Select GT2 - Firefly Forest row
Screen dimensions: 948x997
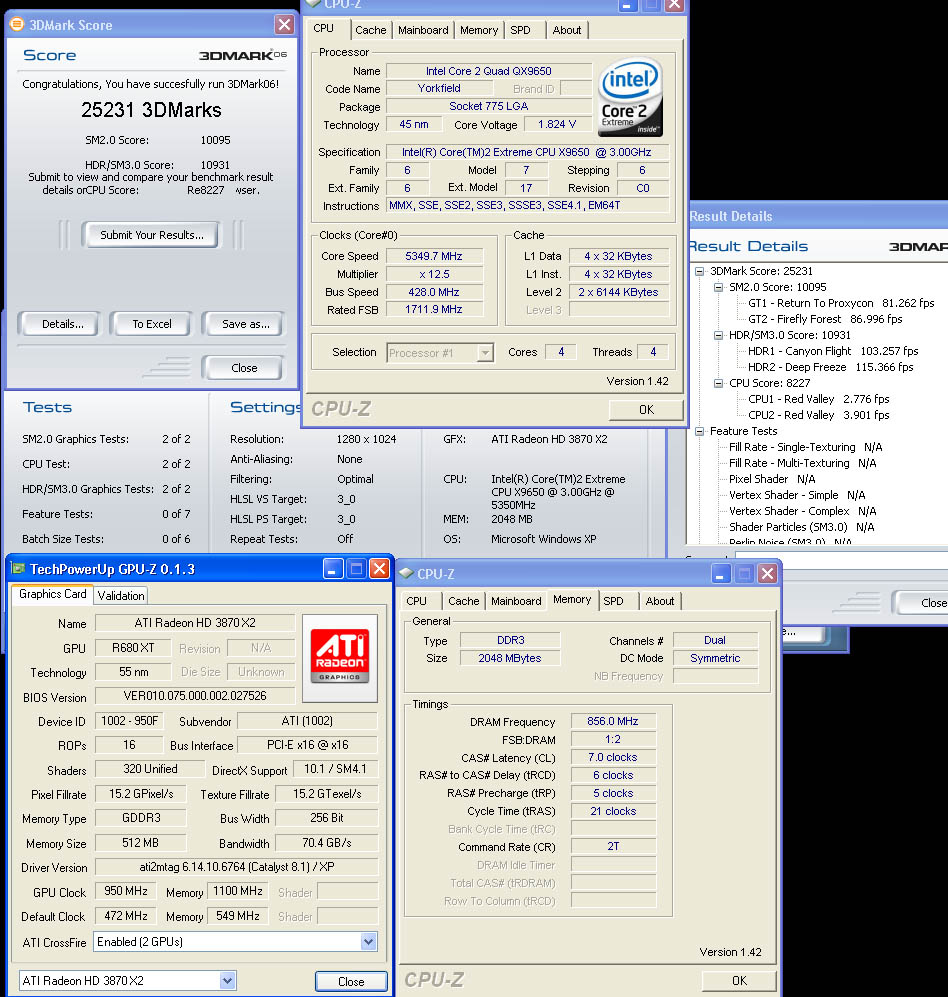coord(825,319)
